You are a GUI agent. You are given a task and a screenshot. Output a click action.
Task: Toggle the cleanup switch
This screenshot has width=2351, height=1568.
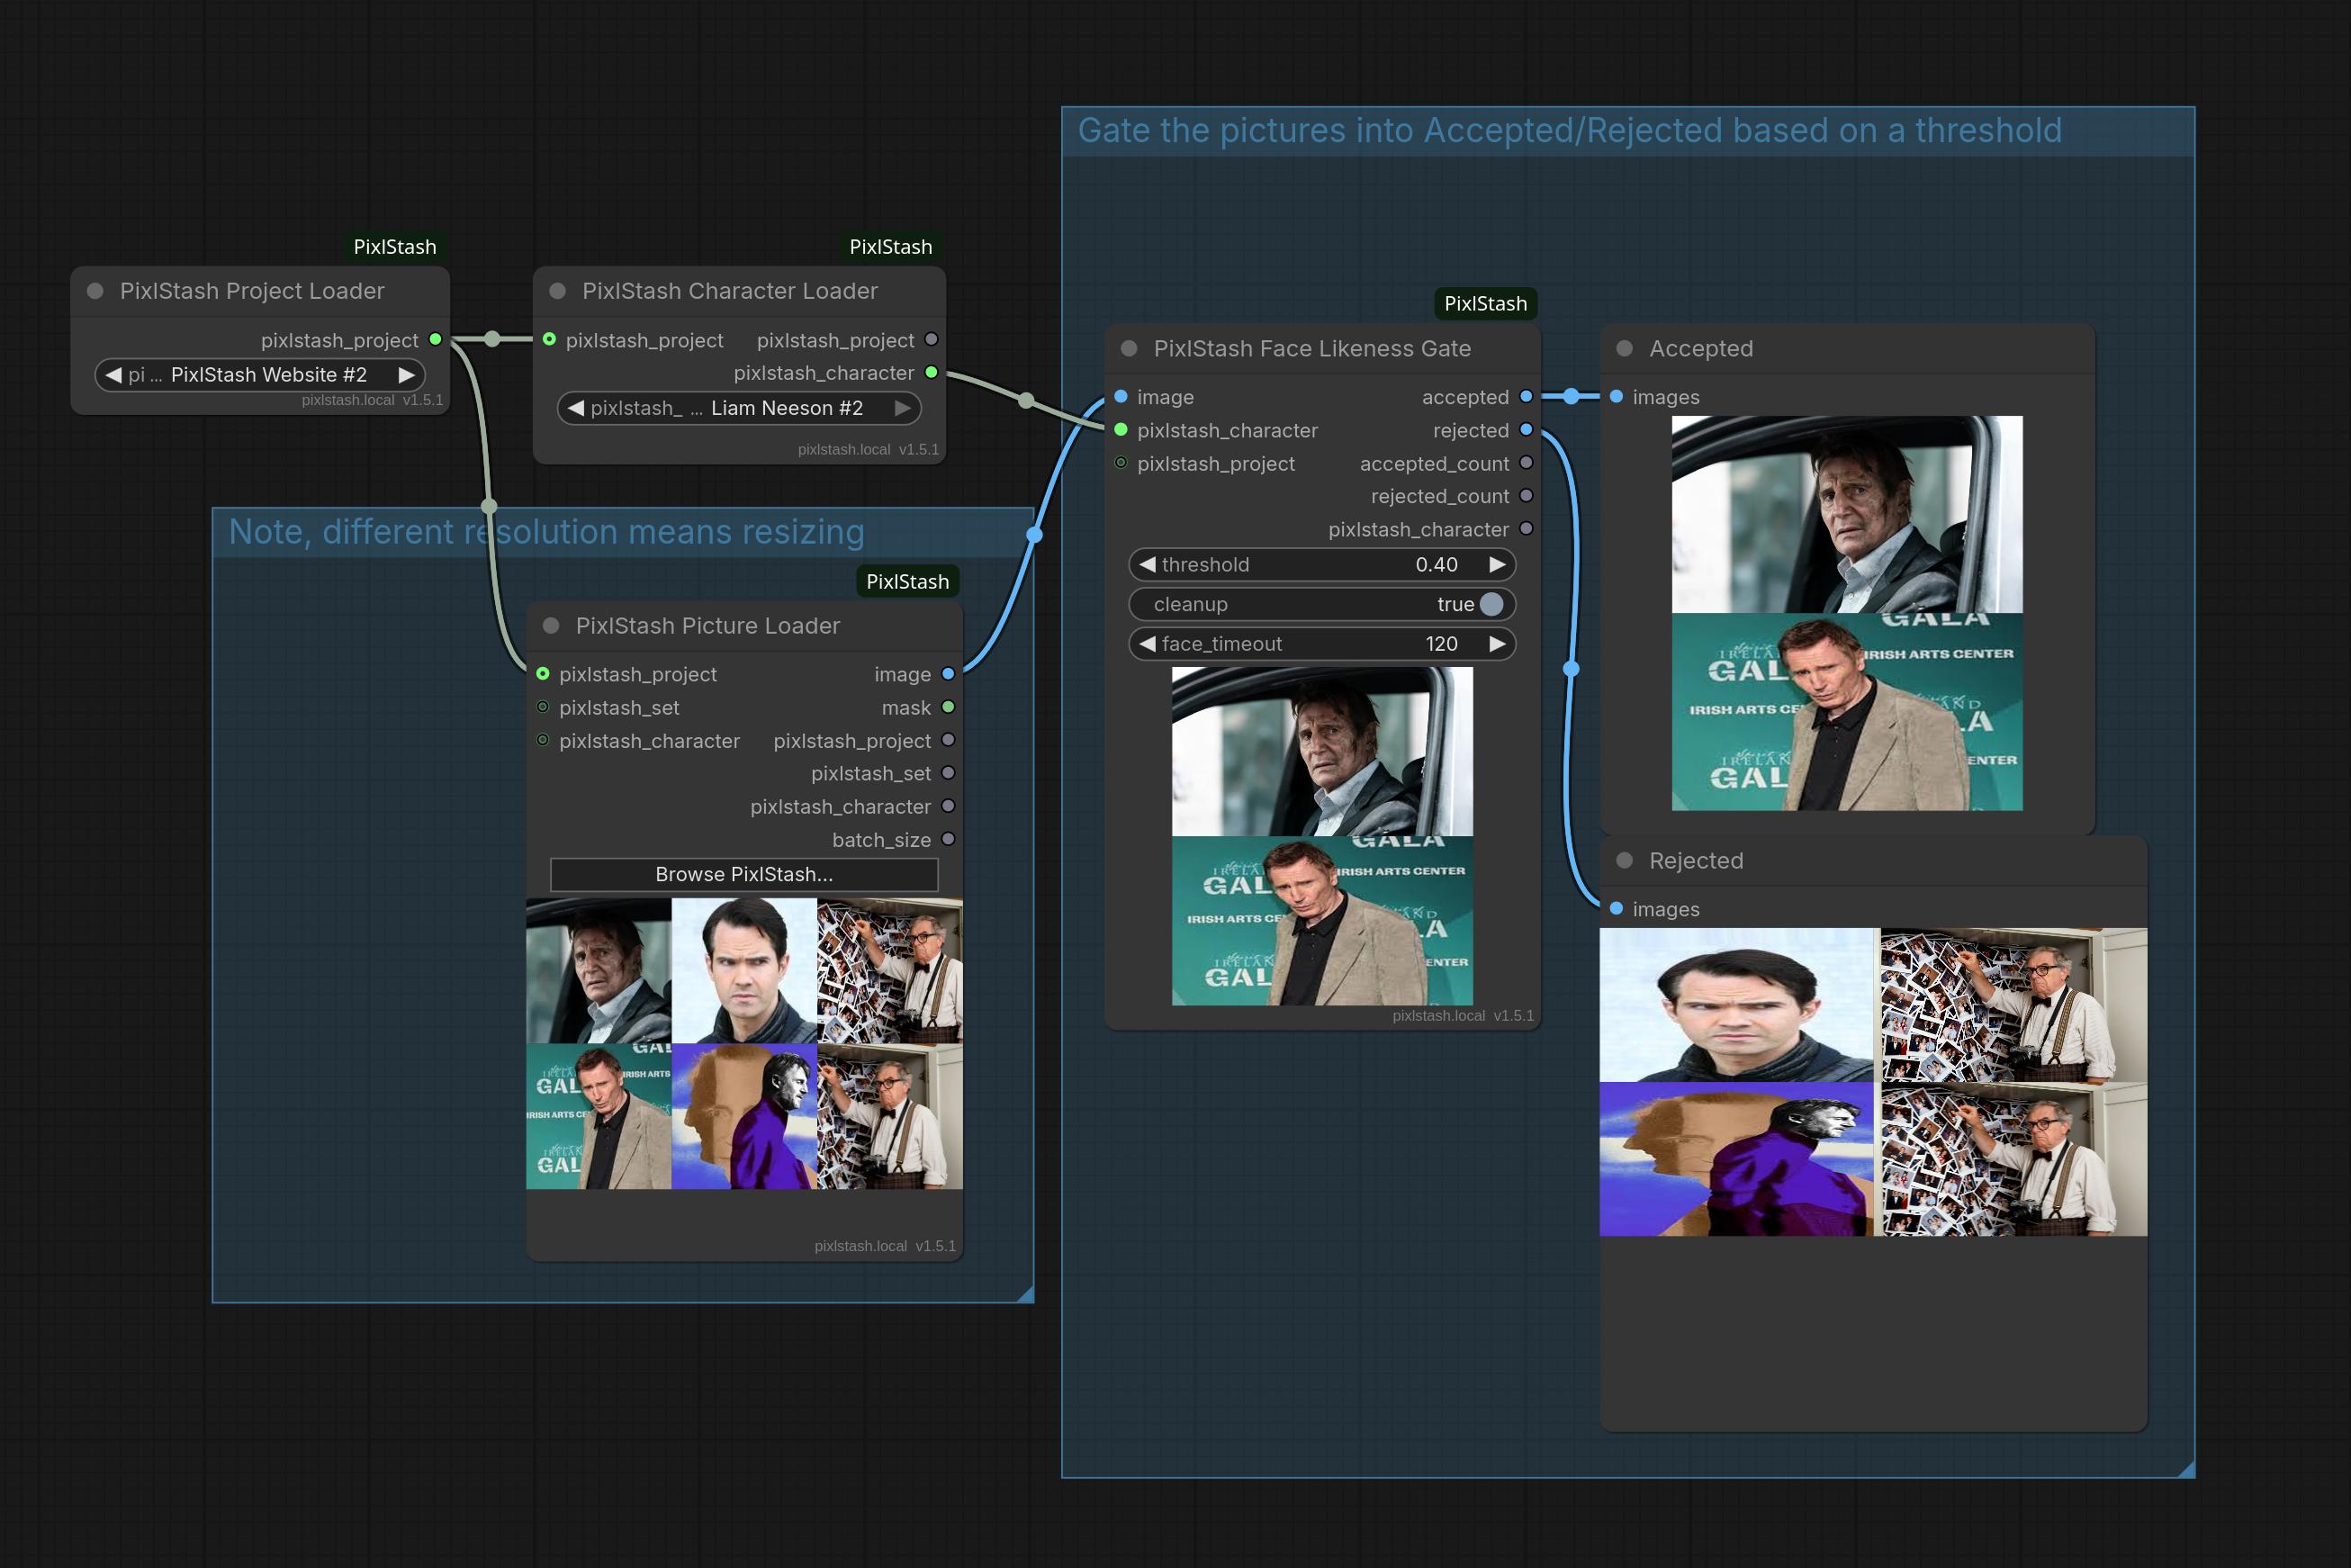(1491, 604)
